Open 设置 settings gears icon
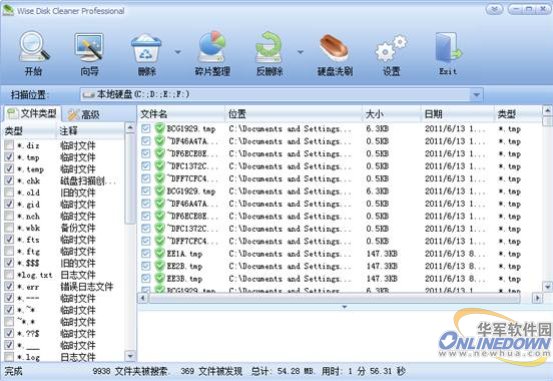Viewport: 553px width, 381px height. (391, 49)
